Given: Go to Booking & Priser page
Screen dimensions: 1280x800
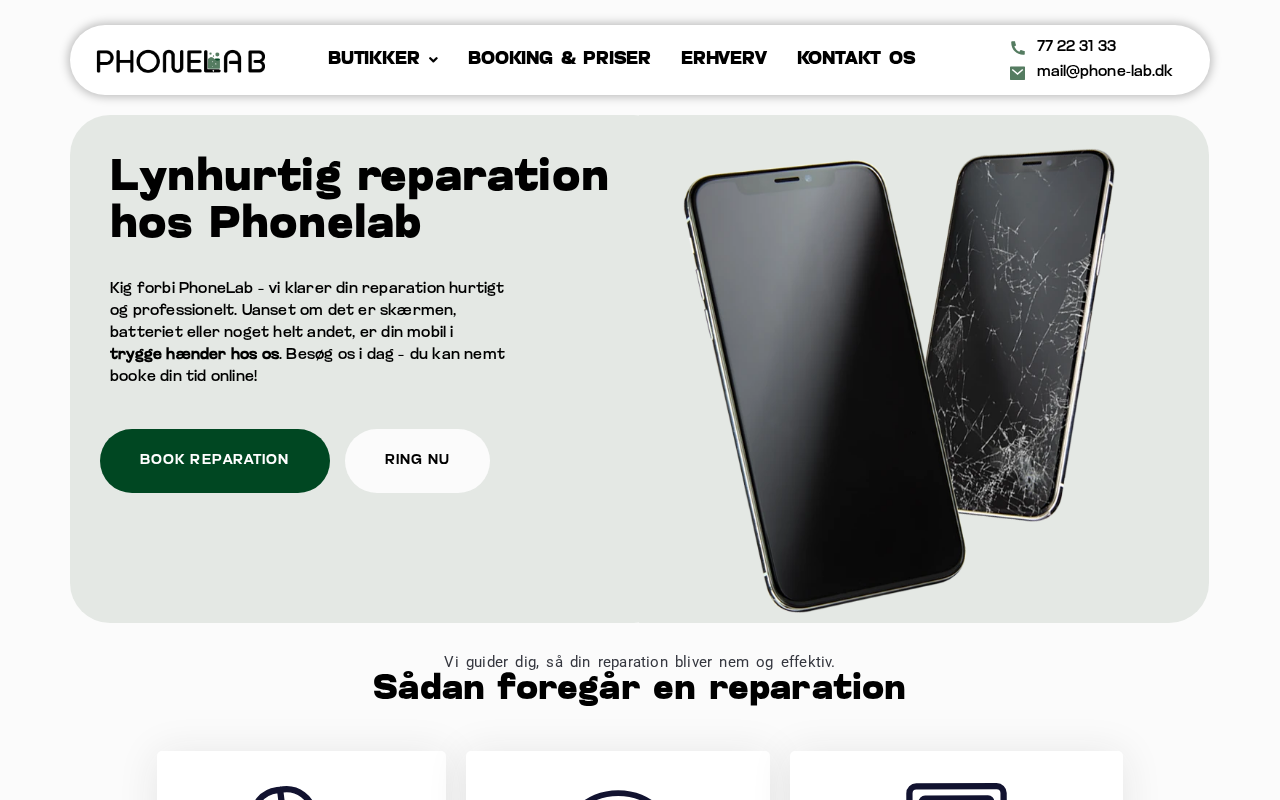Looking at the screenshot, I should tap(559, 59).
